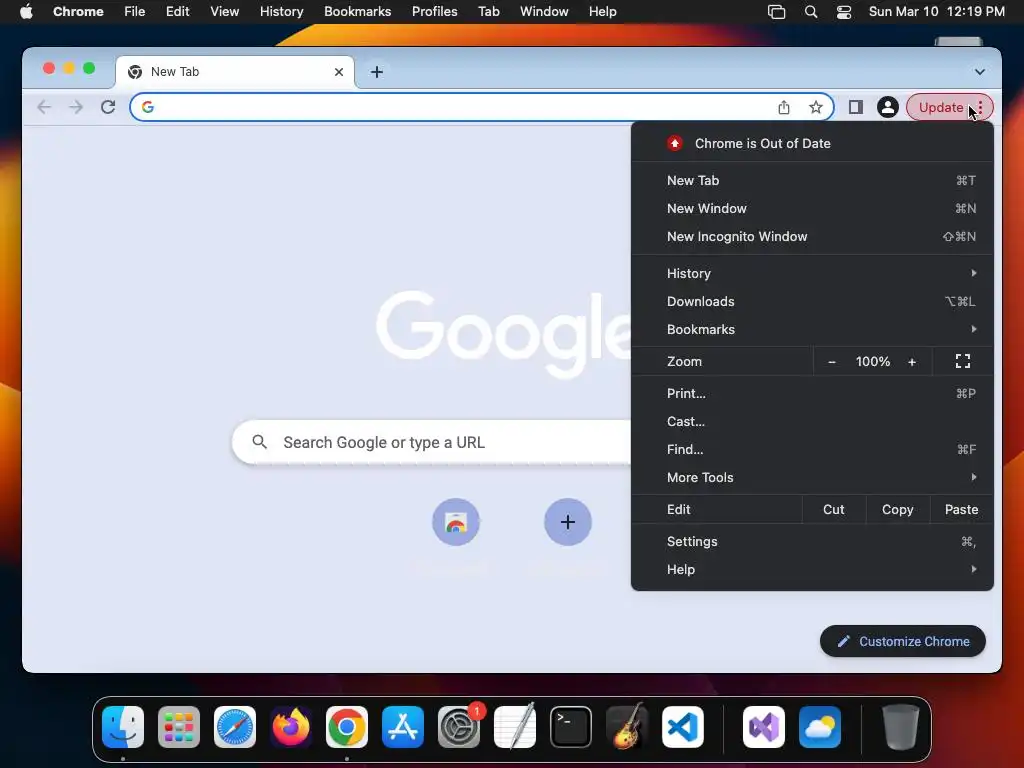Open the File menu in menu bar
Image resolution: width=1024 pixels, height=768 pixels.
tap(135, 12)
